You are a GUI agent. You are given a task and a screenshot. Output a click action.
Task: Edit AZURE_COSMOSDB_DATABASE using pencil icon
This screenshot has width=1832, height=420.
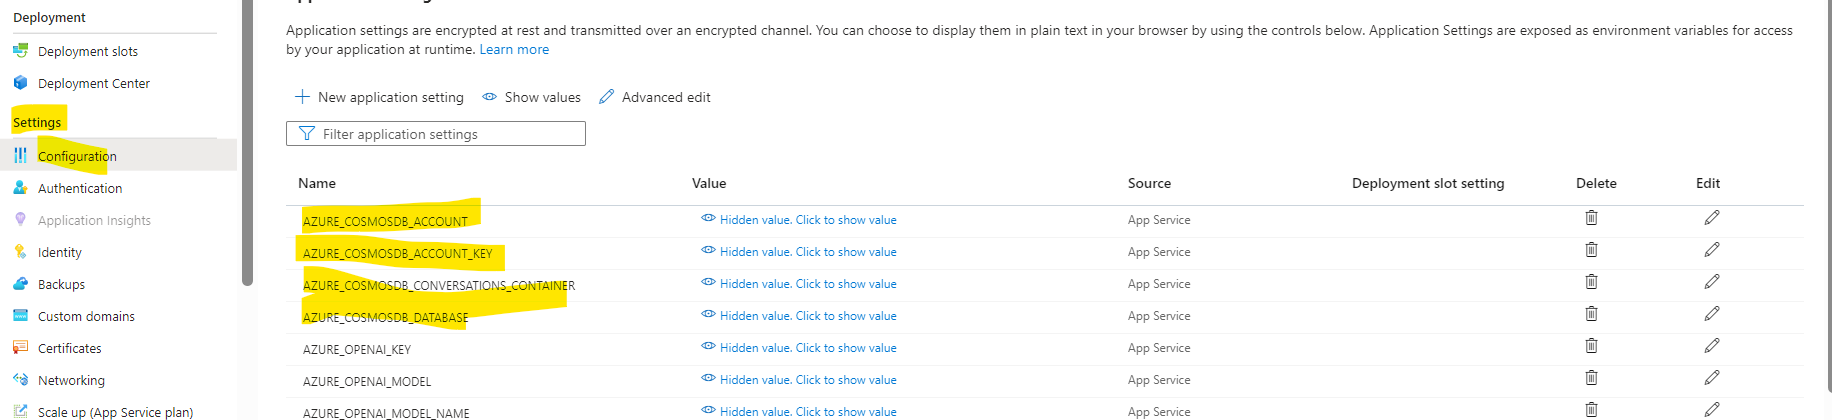(1712, 314)
